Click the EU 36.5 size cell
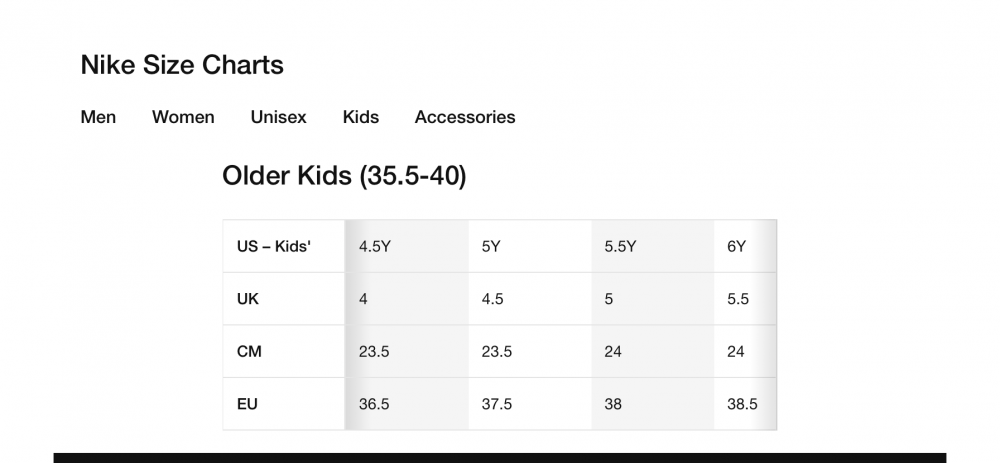The height and width of the screenshot is (463, 1000). click(407, 404)
